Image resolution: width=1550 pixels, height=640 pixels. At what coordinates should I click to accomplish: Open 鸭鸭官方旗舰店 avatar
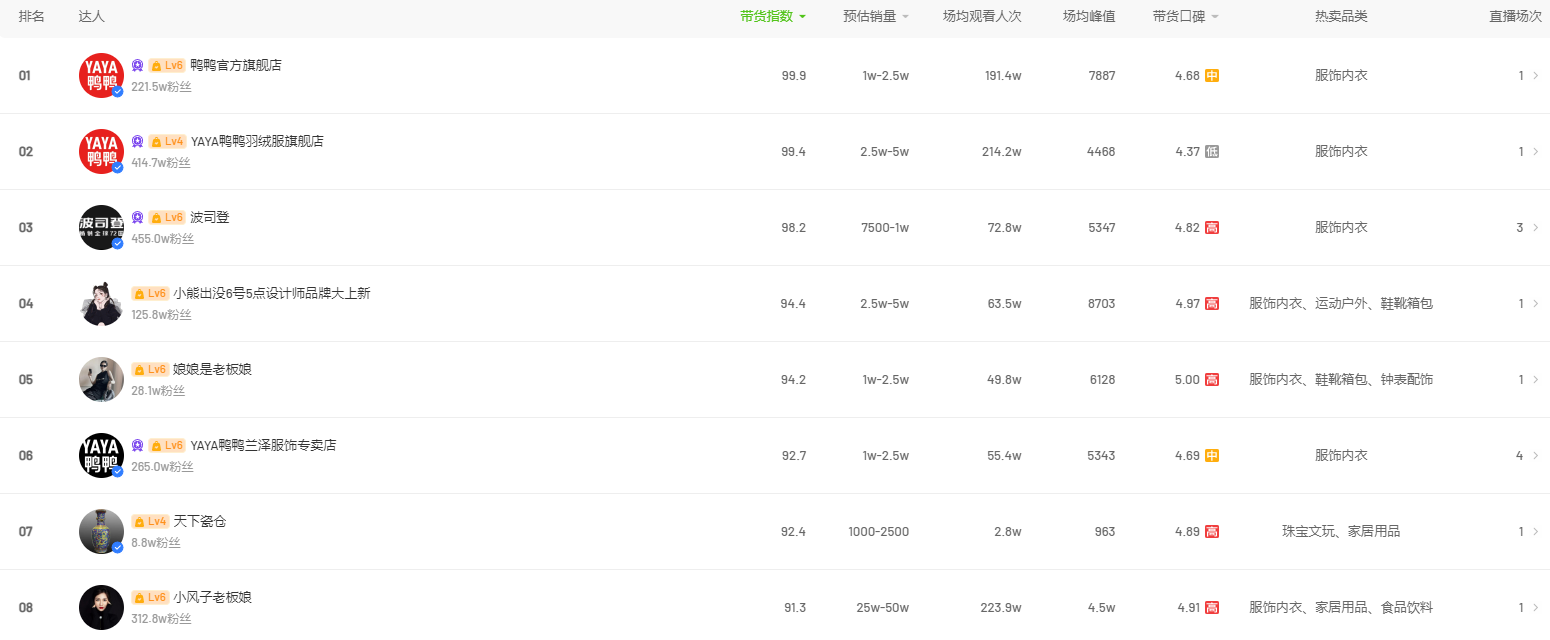coord(101,75)
